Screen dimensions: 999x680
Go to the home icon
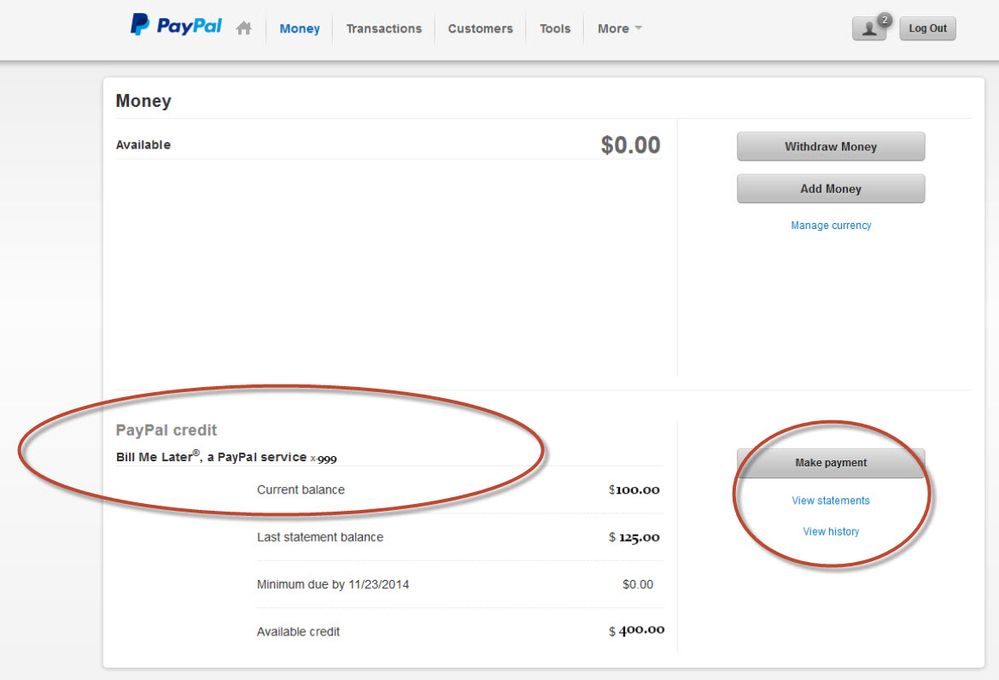(243, 28)
